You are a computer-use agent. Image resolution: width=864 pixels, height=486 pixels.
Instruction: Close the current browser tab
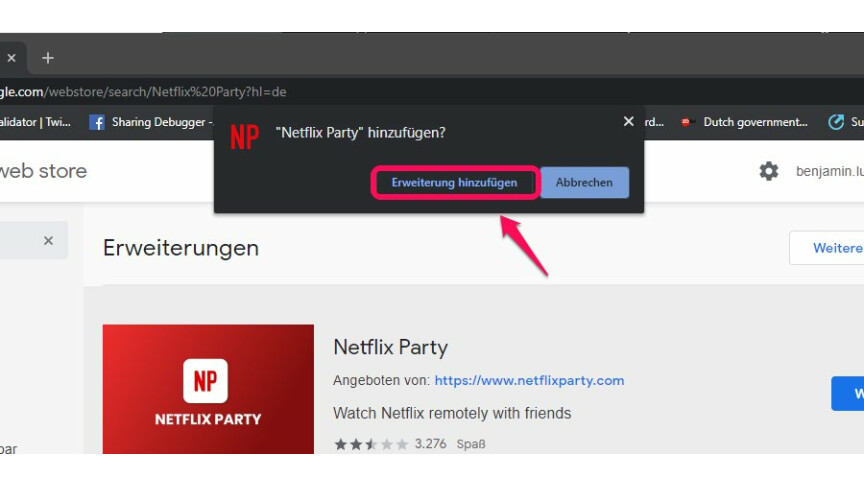pyautogui.click(x=12, y=58)
